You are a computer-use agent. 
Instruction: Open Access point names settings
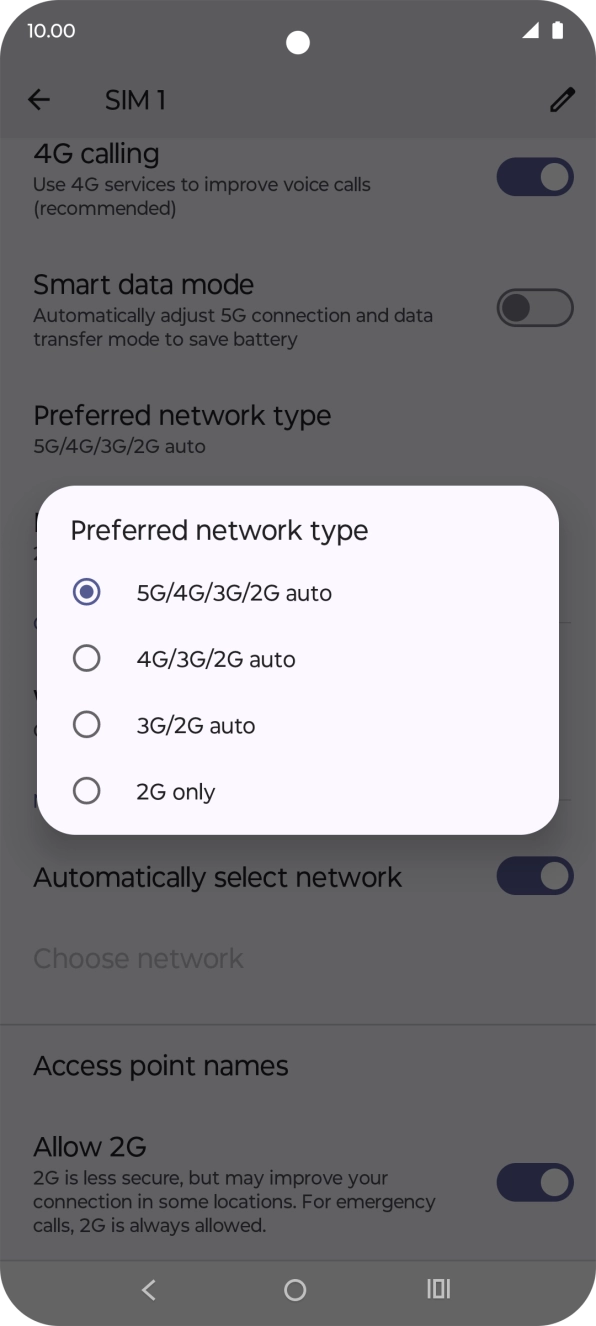[x=160, y=1065]
